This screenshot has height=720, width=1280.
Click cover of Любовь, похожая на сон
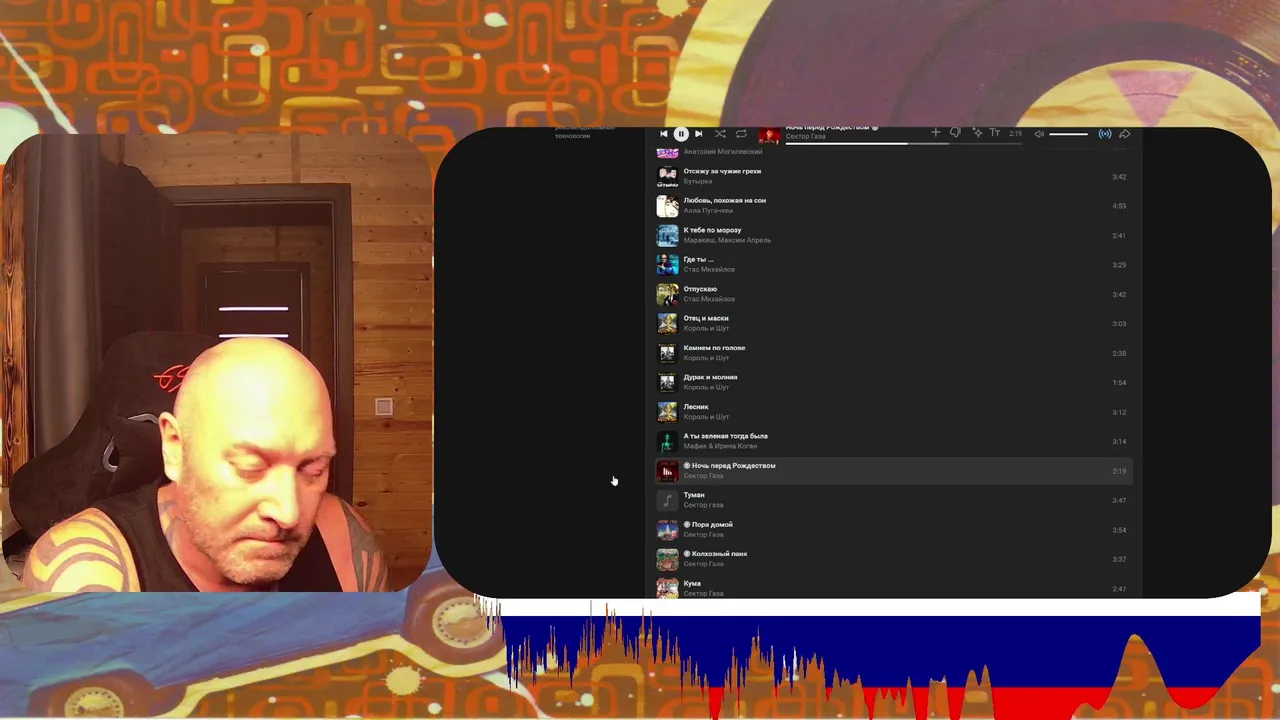tap(667, 206)
